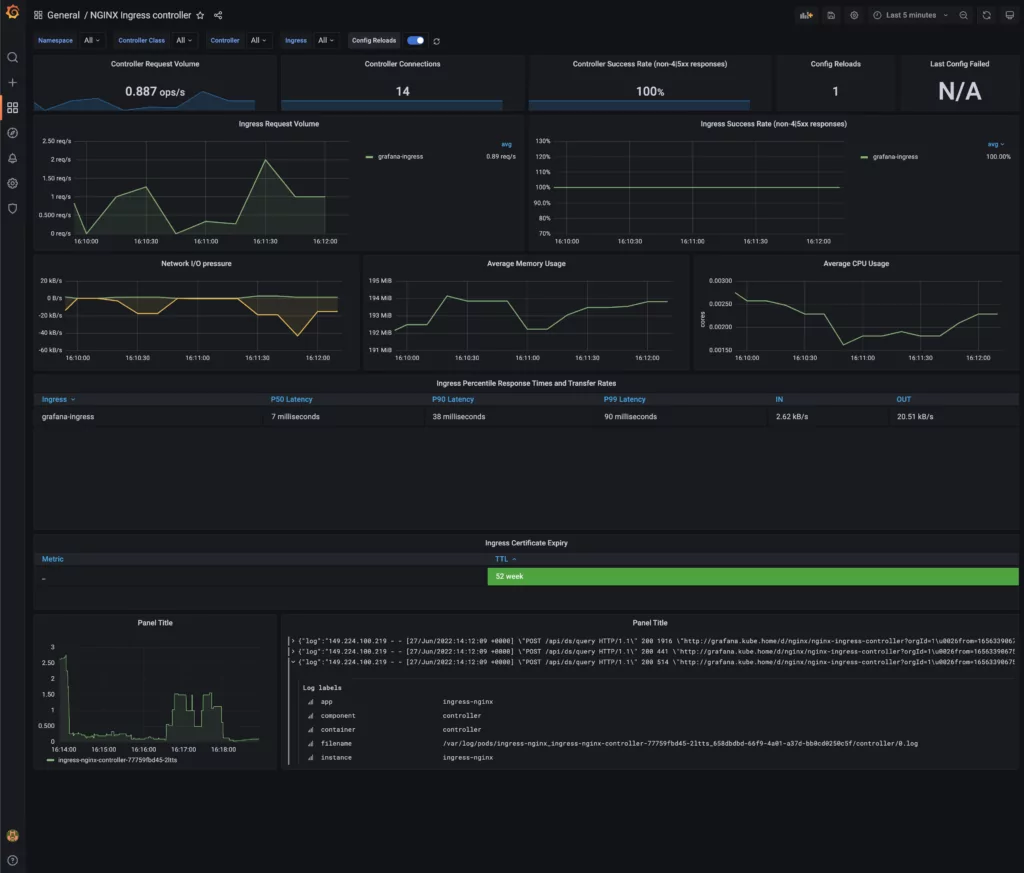
Task: Open the user avatar at sidebar bottom
Action: click(12, 835)
